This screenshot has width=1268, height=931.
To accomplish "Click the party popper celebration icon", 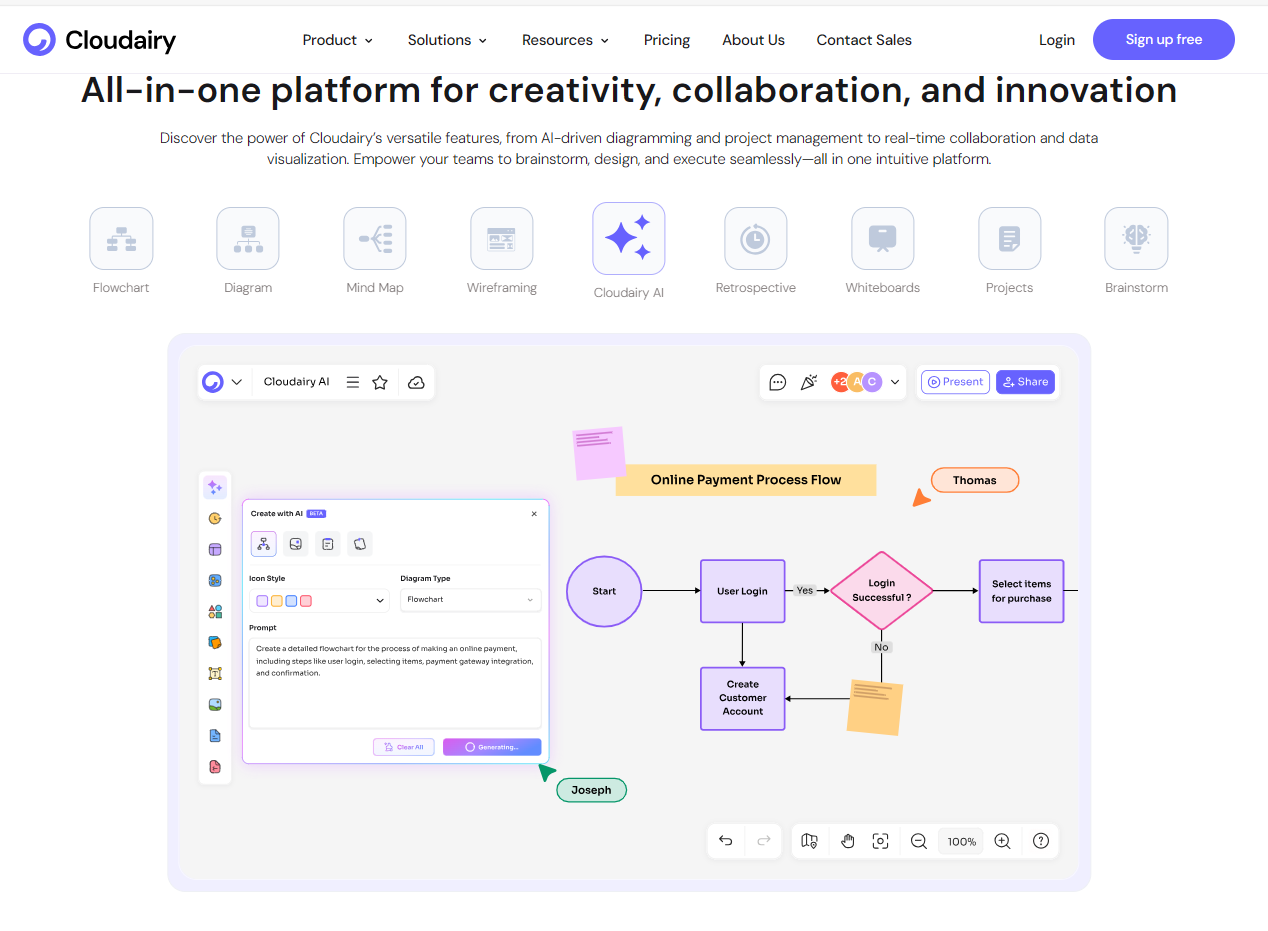I will [x=809, y=382].
